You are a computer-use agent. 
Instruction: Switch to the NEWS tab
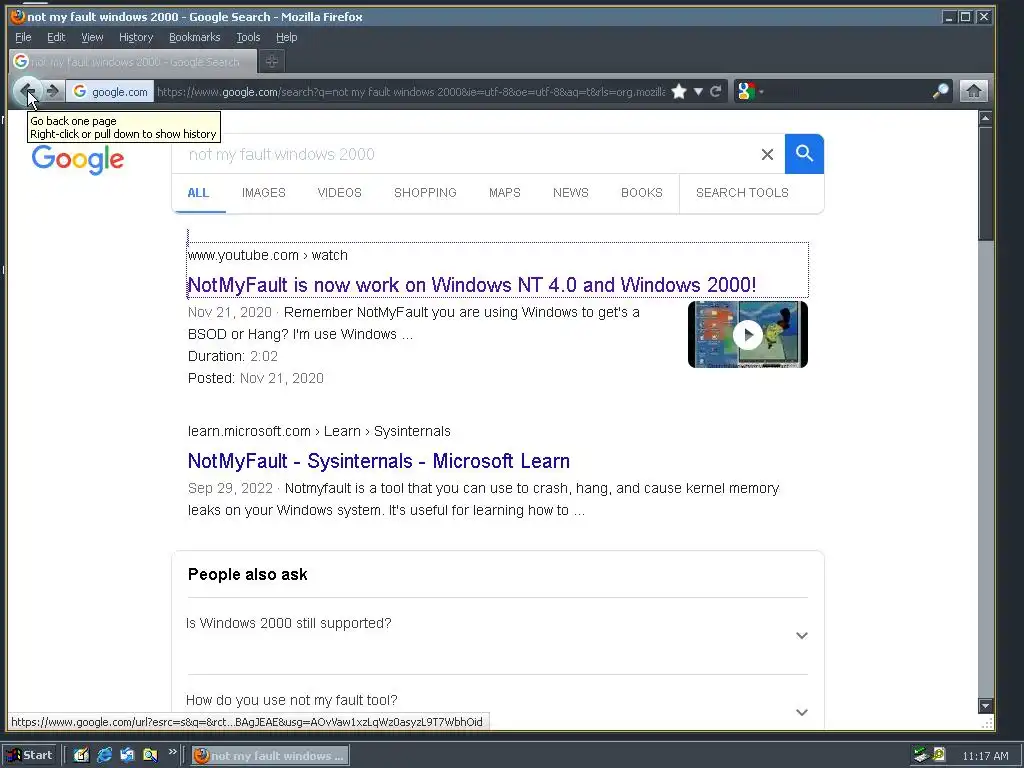[x=571, y=193]
